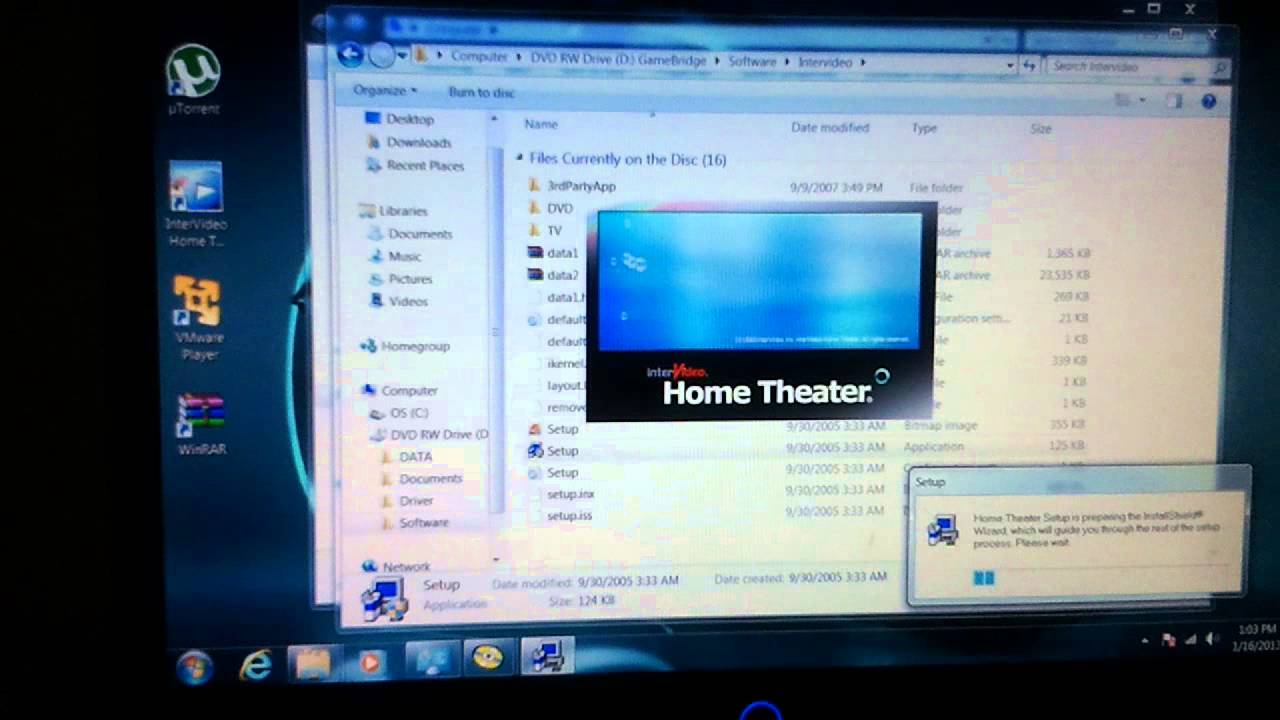The width and height of the screenshot is (1280, 720).
Task: Click the Search Intervideo box
Action: (1136, 66)
